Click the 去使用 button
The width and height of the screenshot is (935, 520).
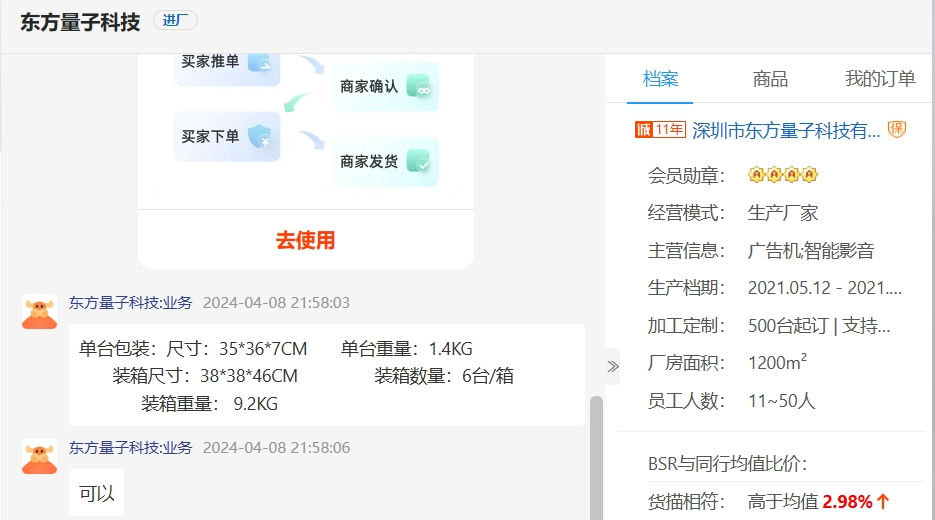point(305,240)
